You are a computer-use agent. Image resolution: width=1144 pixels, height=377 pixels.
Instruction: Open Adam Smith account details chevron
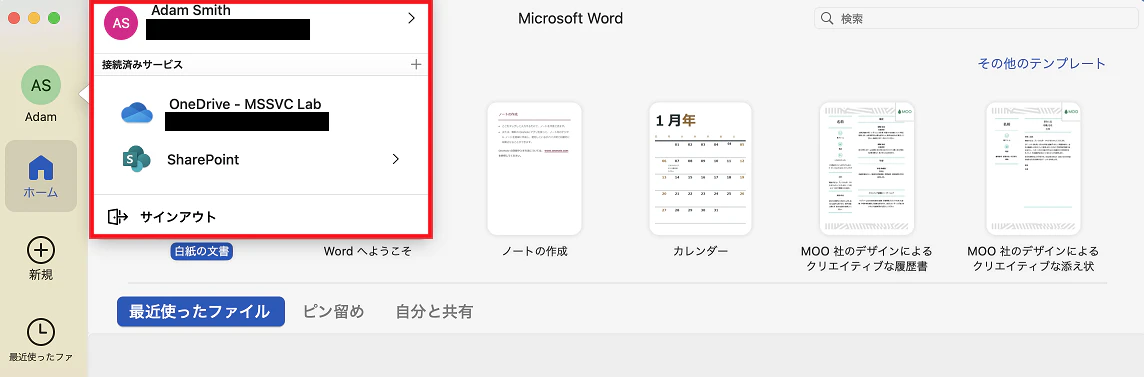point(411,18)
